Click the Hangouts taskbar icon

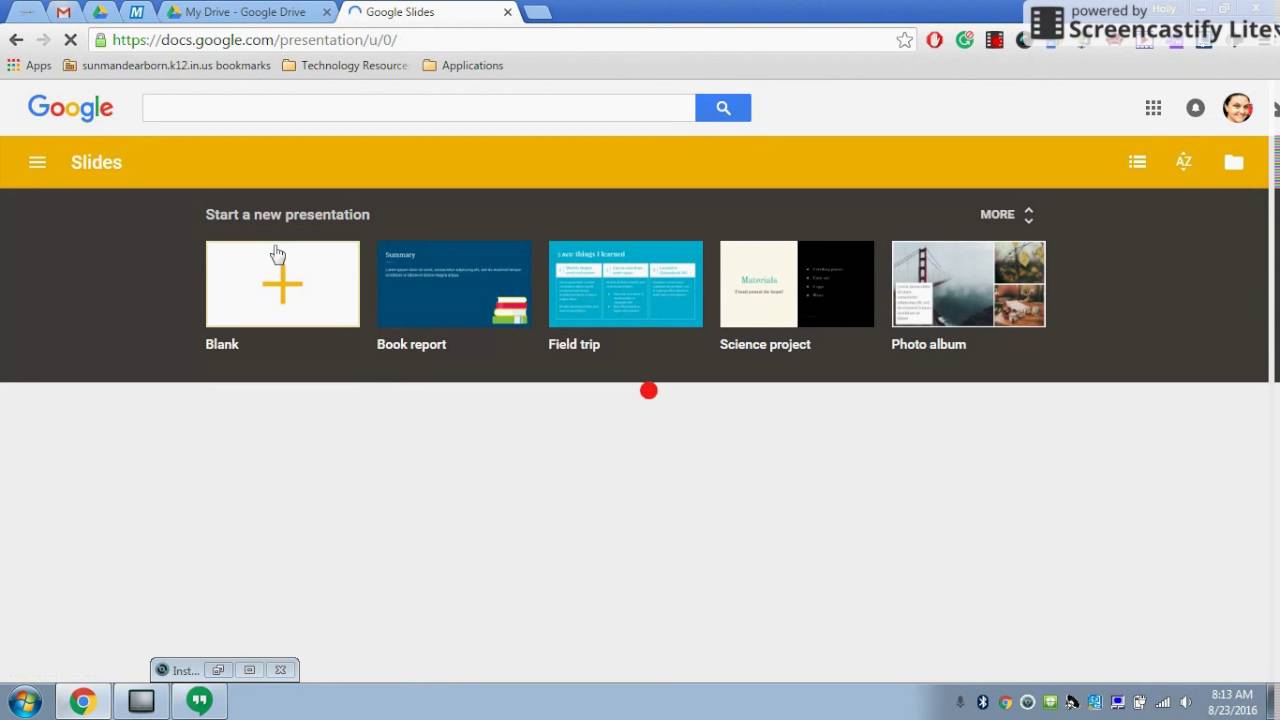pyautogui.click(x=200, y=702)
